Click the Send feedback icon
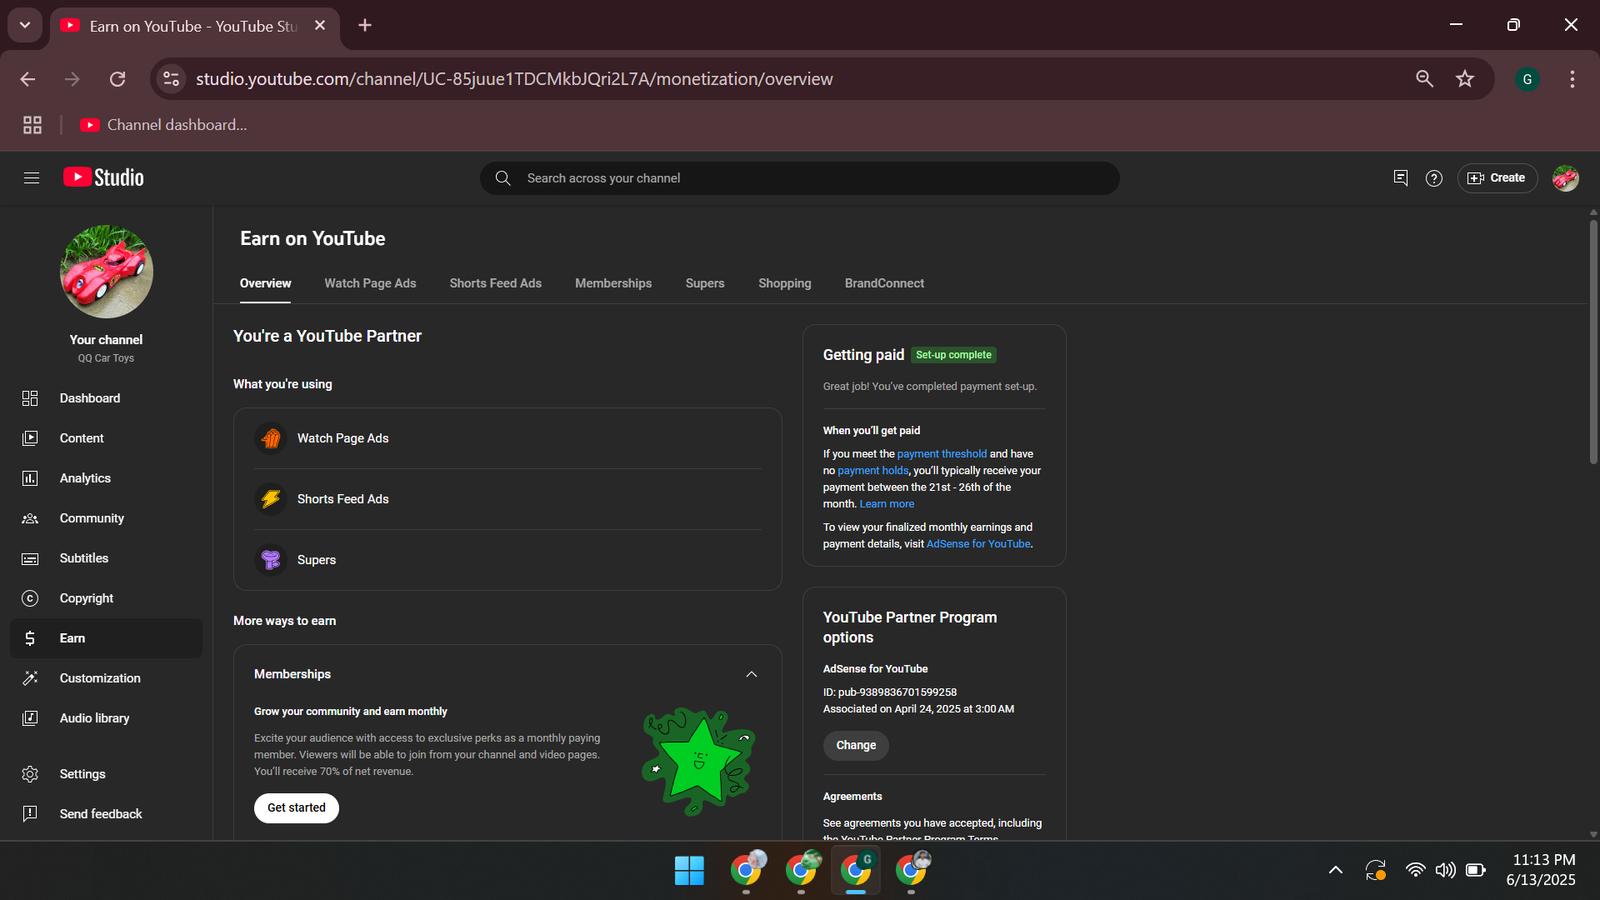1600x900 pixels. [x=30, y=814]
